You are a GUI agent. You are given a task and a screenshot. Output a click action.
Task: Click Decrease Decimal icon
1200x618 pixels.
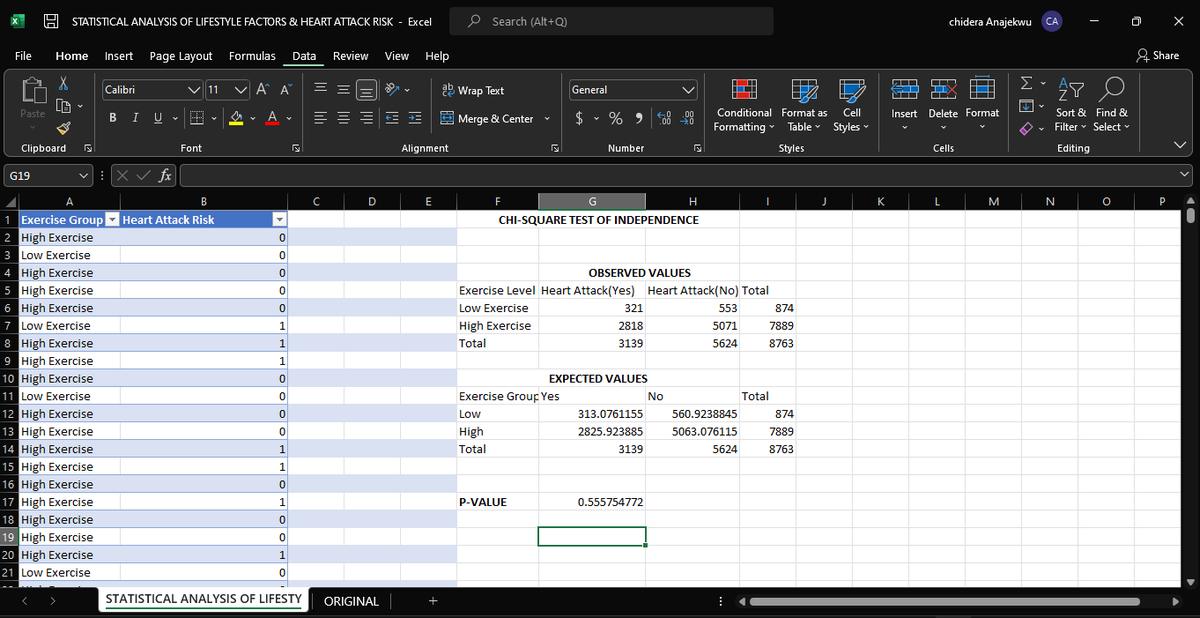click(688, 119)
